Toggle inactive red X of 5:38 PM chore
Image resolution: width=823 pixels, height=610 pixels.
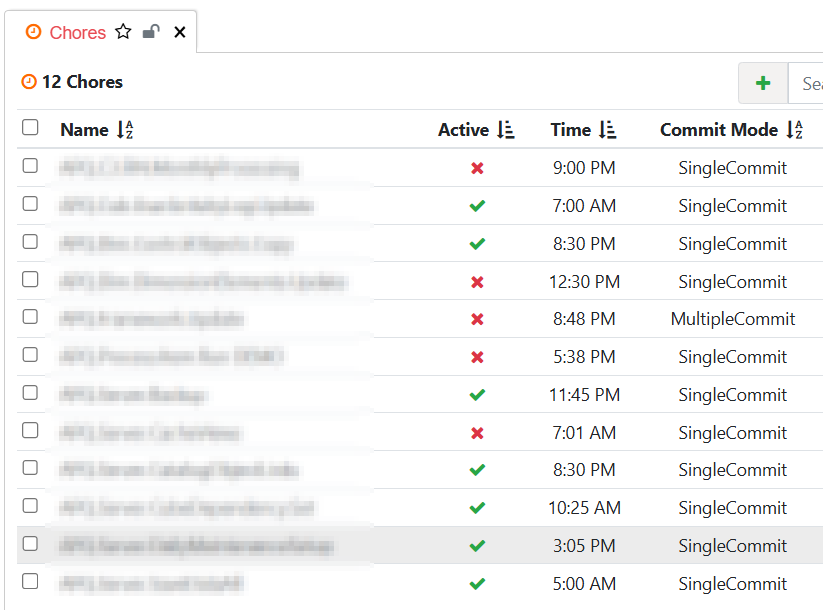pos(477,357)
